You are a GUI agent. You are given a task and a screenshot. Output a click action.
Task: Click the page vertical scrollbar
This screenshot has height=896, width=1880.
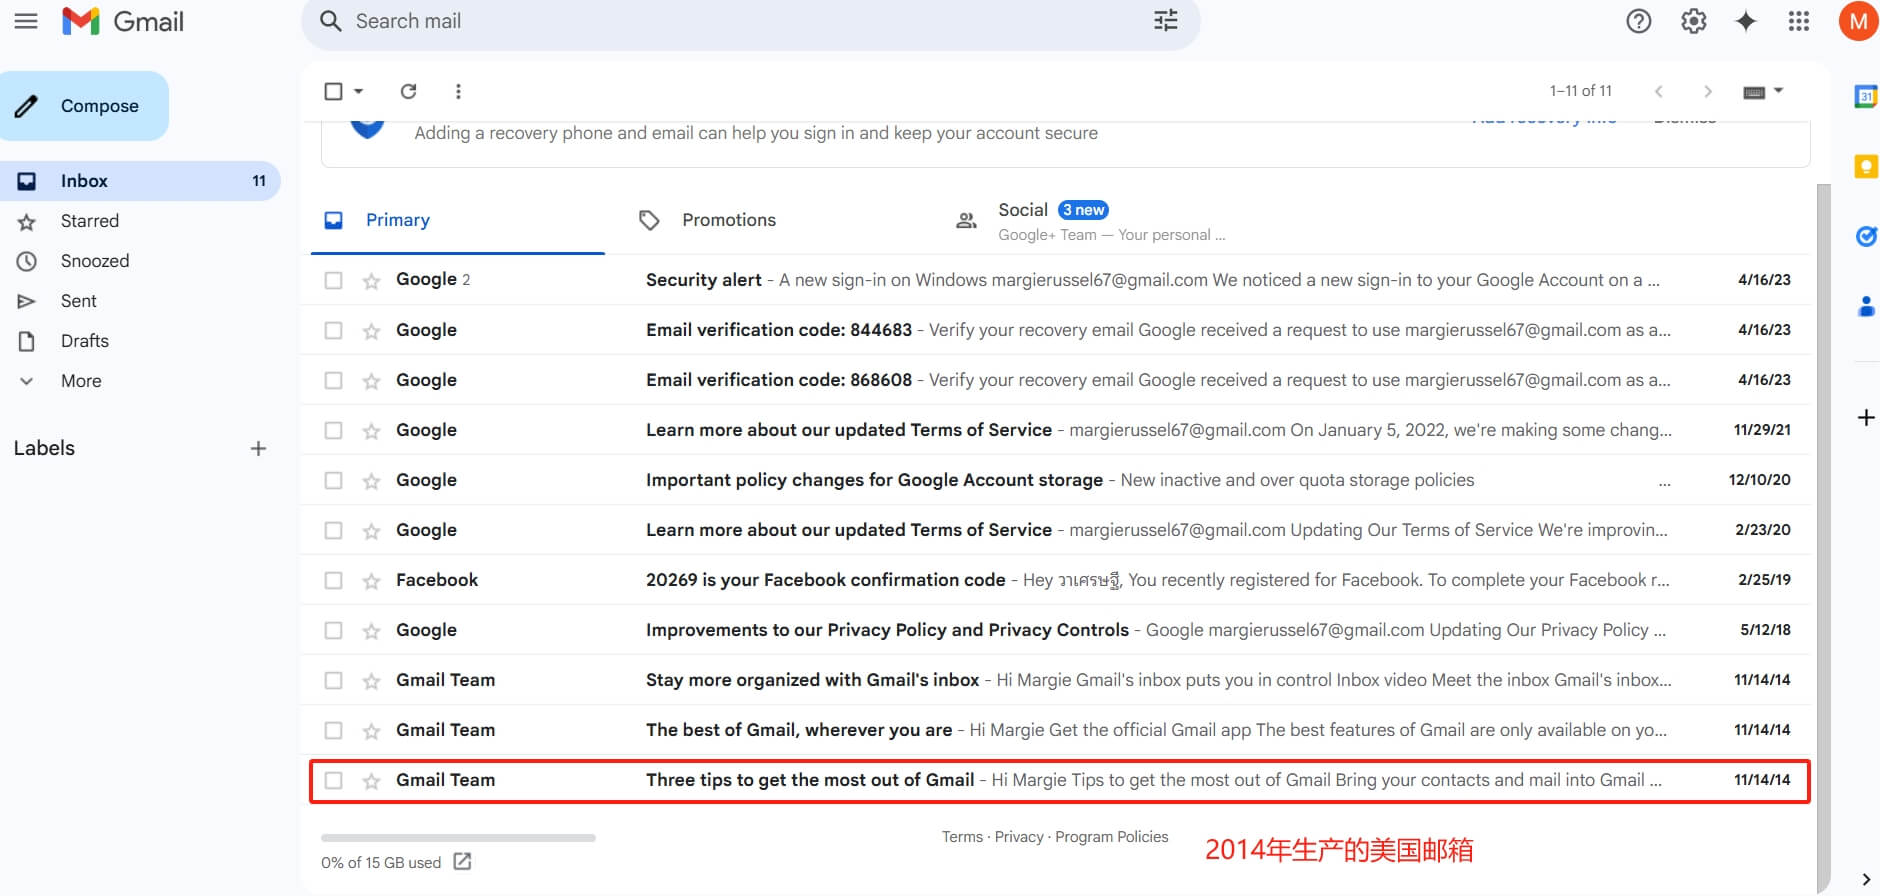tap(1823, 536)
